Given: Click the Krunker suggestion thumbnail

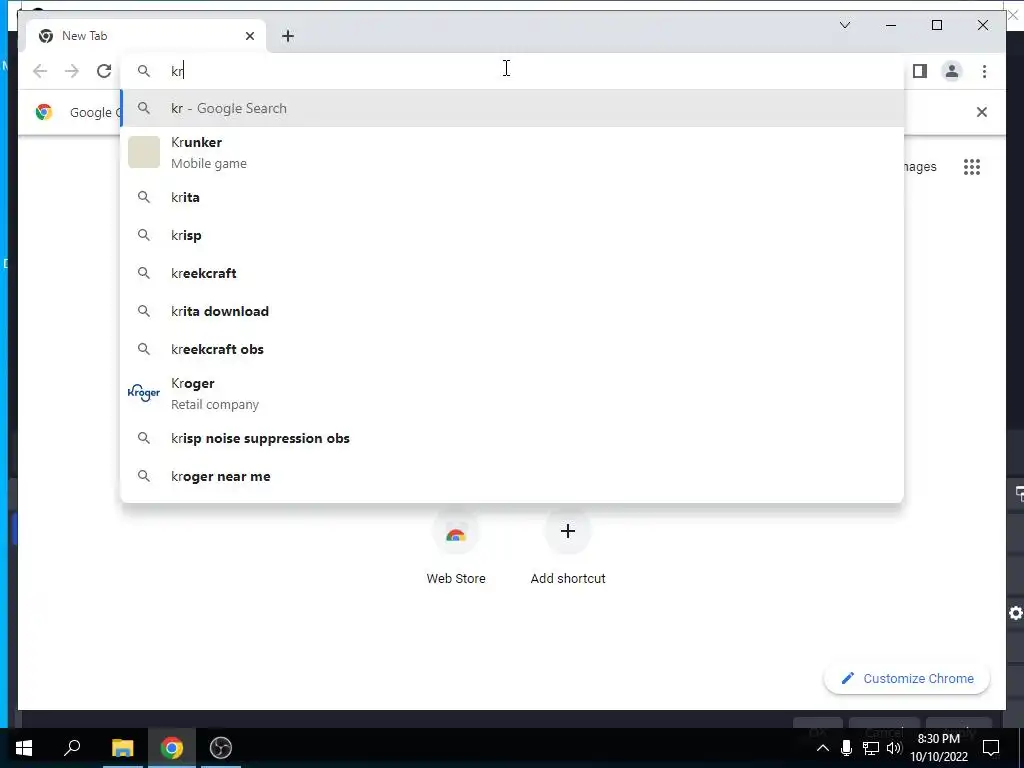Looking at the screenshot, I should 144,152.
